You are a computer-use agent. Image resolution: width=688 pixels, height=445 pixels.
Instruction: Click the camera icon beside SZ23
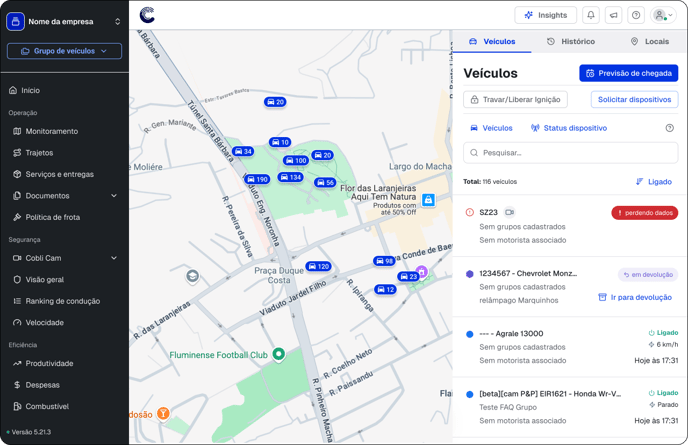[509, 212]
